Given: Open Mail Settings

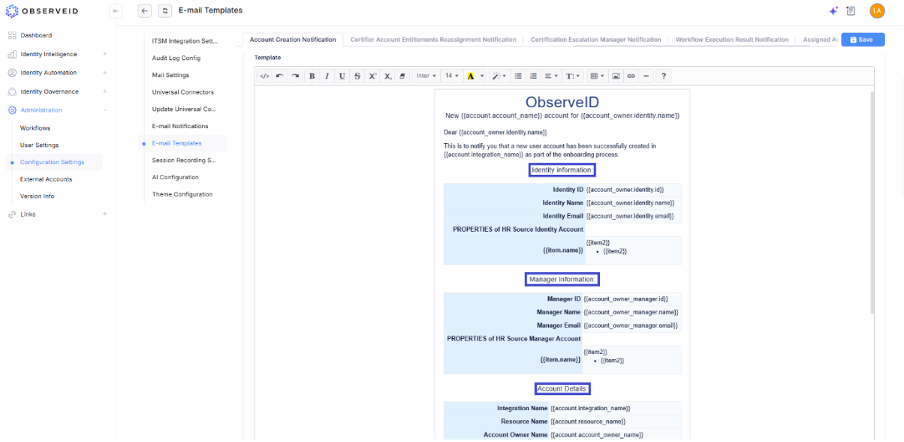Looking at the screenshot, I should (170, 75).
